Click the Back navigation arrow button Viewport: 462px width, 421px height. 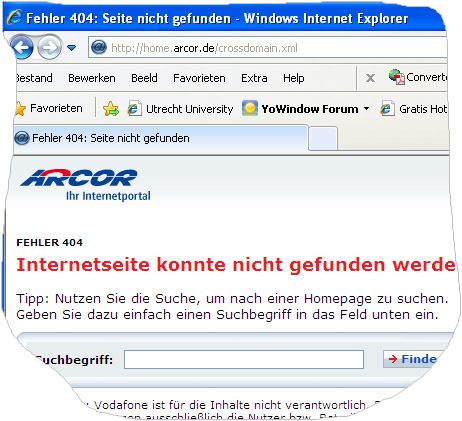(x=22, y=48)
